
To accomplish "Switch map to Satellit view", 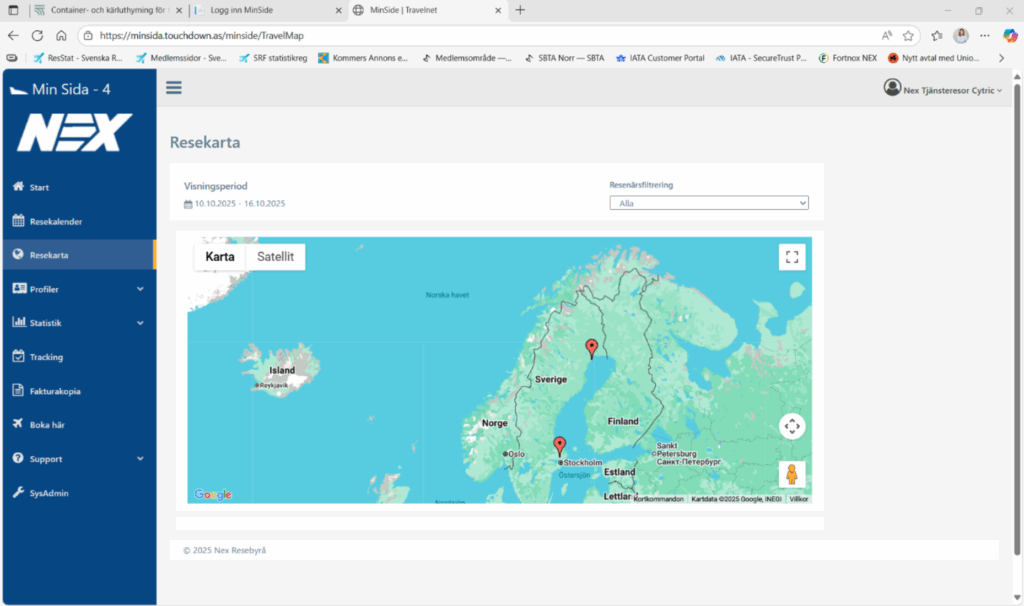I will point(275,257).
